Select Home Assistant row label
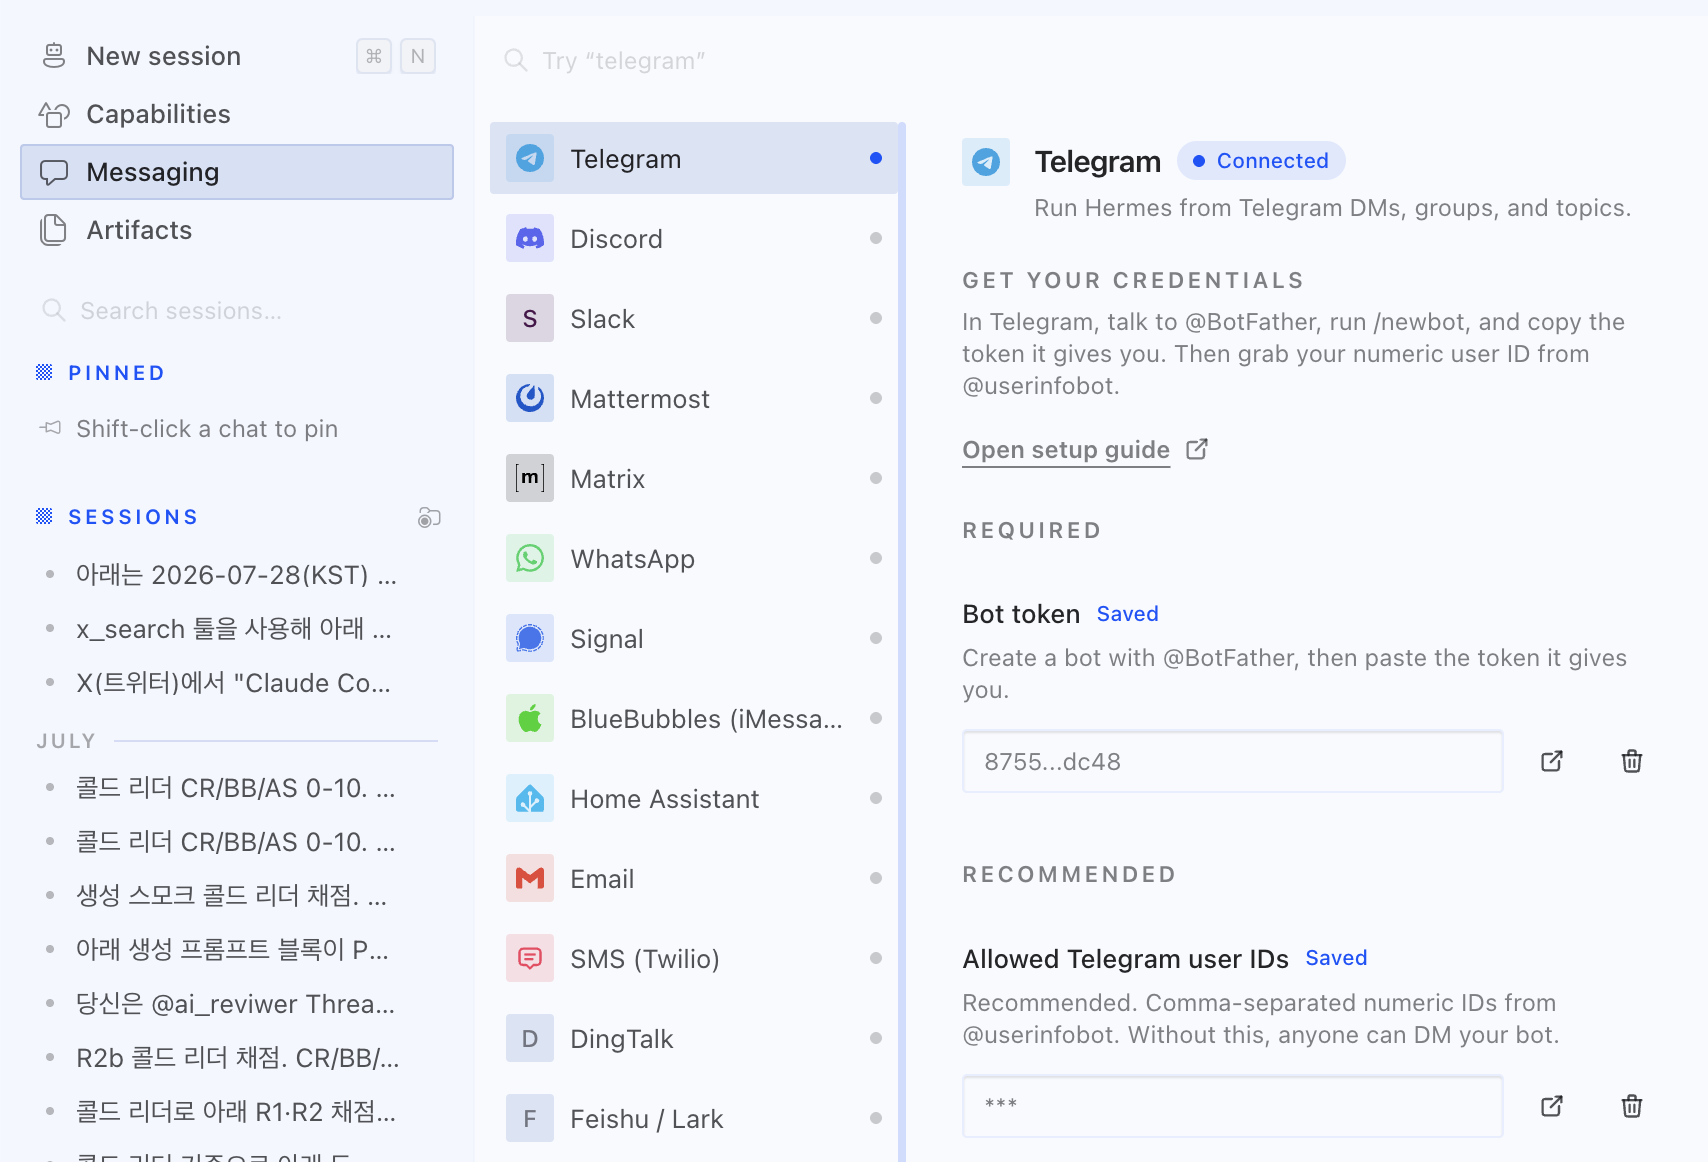Image resolution: width=1708 pixels, height=1162 pixels. point(665,799)
